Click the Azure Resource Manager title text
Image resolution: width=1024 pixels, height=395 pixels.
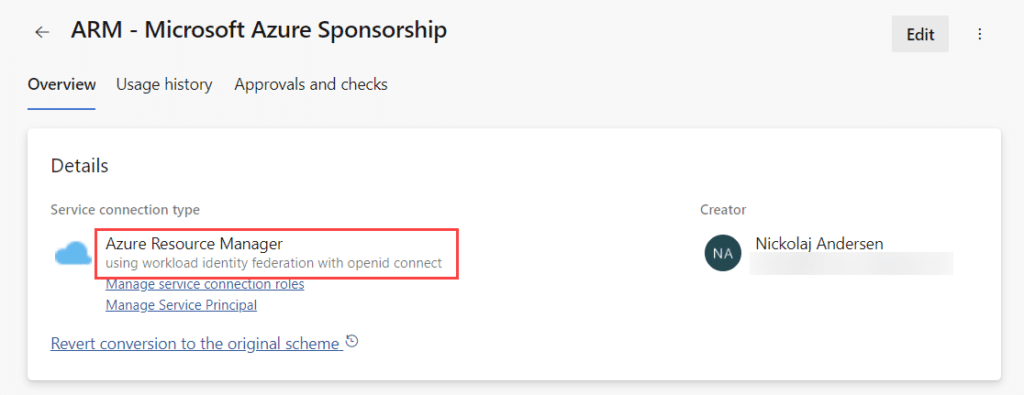pos(194,244)
